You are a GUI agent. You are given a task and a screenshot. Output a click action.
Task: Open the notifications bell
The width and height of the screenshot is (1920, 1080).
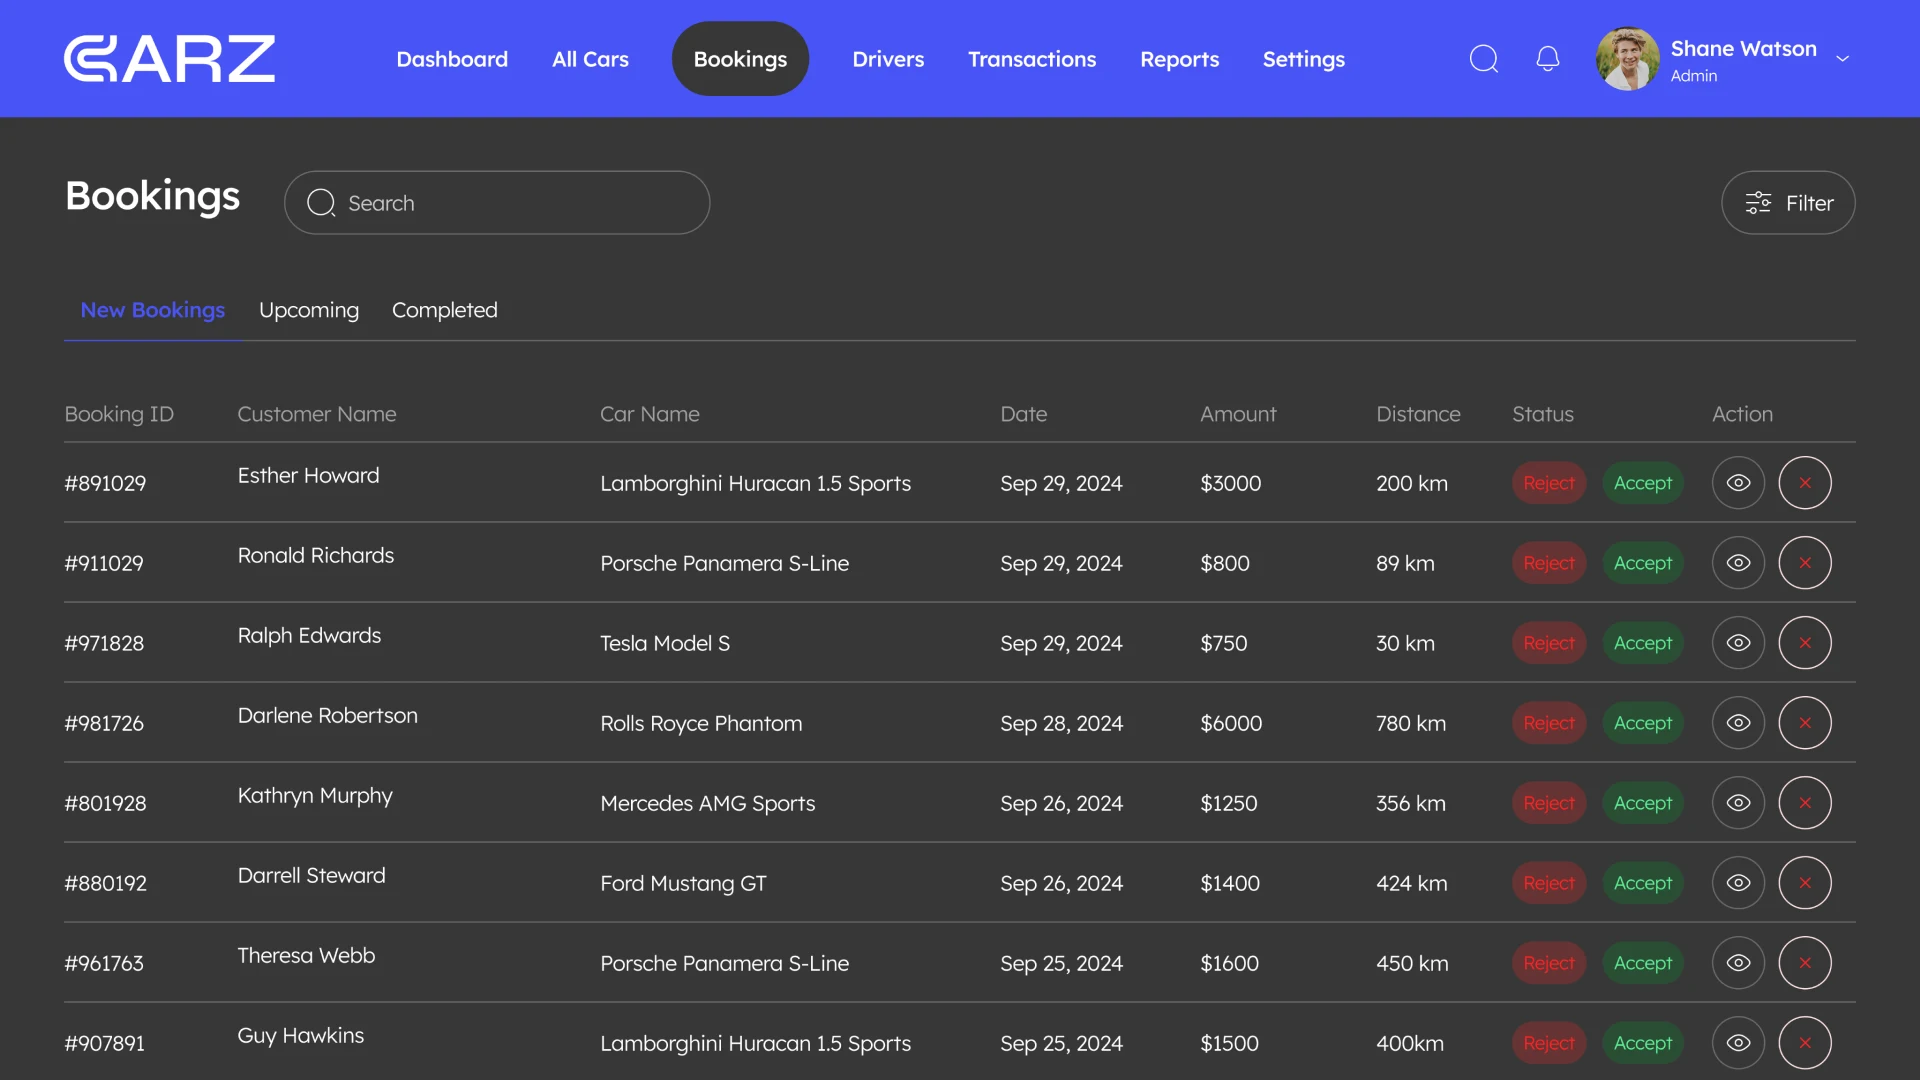1547,59
